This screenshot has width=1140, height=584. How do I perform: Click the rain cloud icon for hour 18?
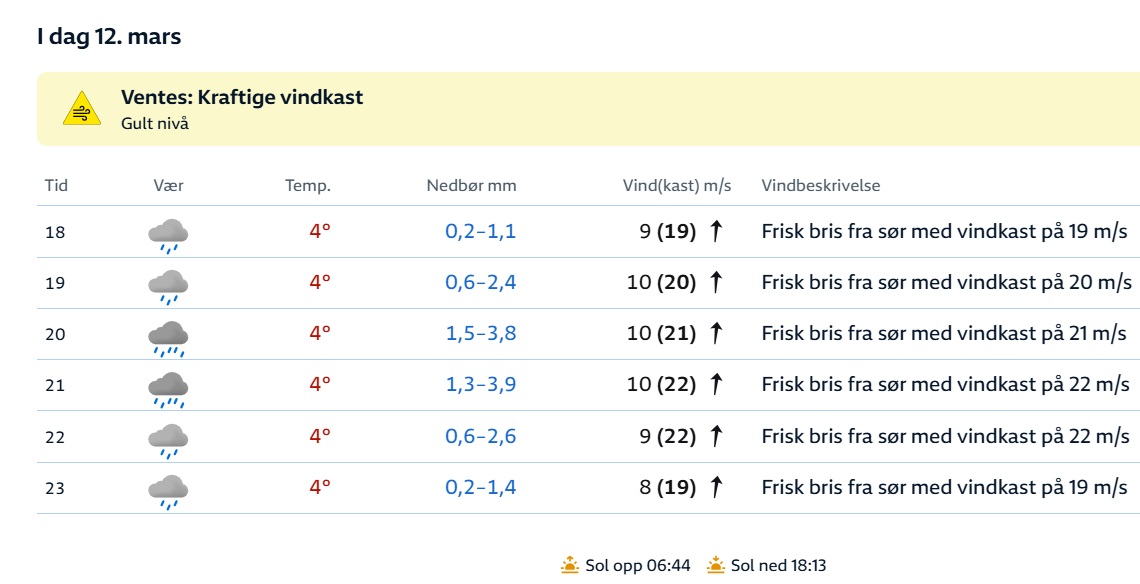[168, 233]
